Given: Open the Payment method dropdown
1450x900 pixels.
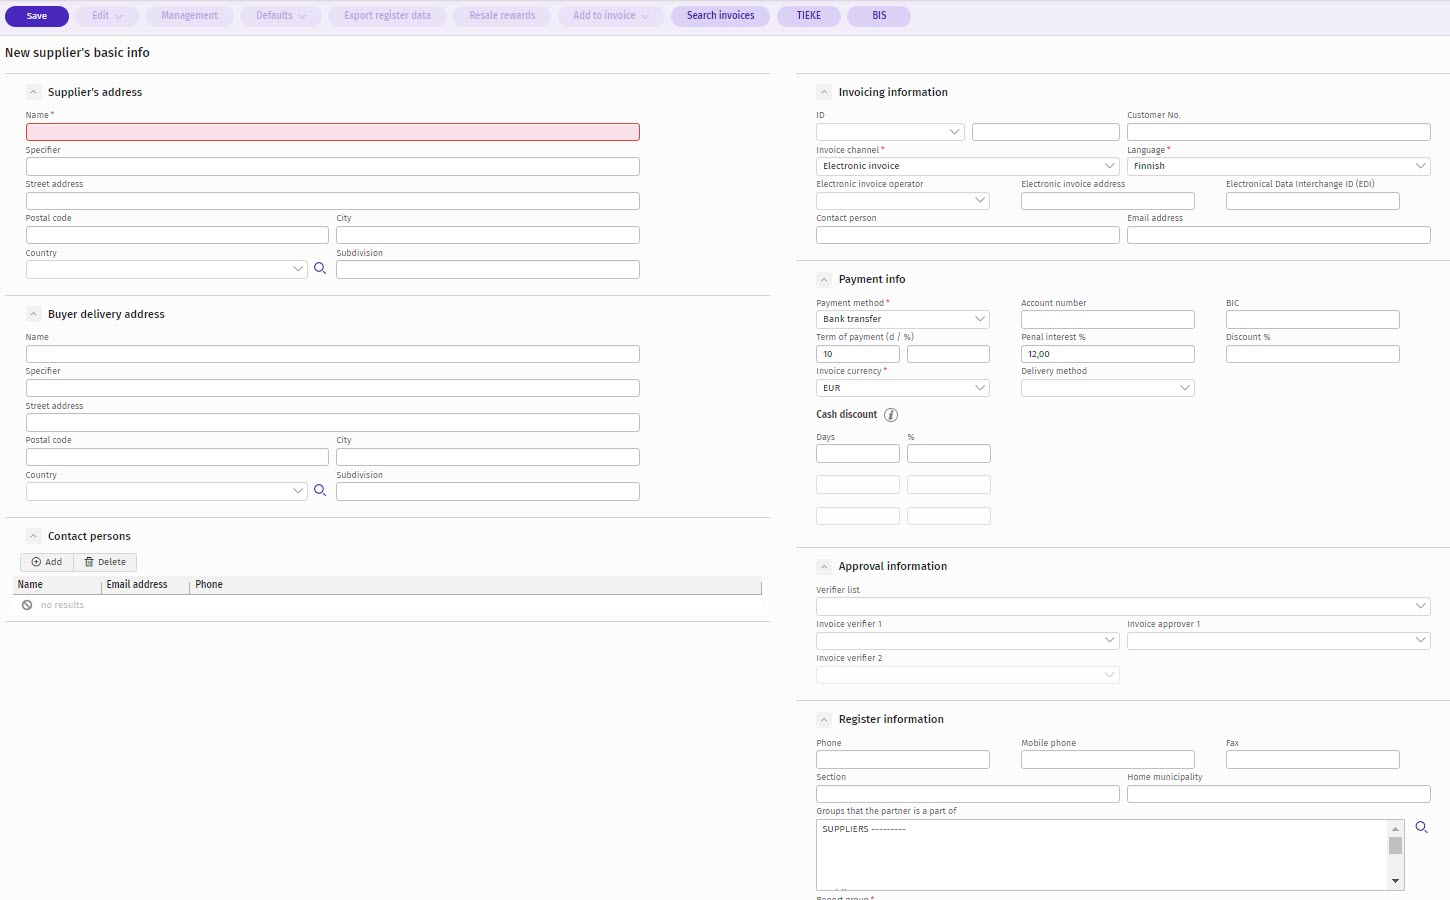Looking at the screenshot, I should click(x=902, y=319).
